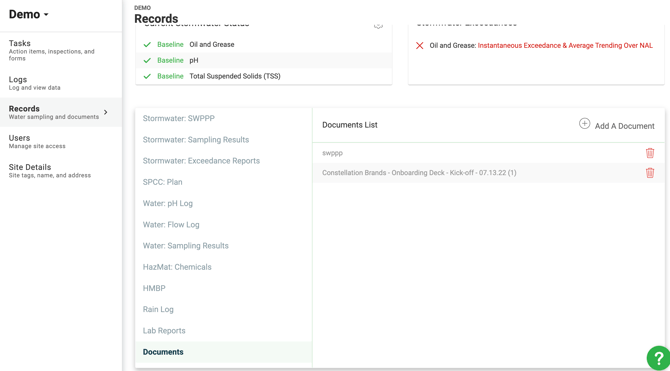Click the green checkmark beside pH

[147, 60]
